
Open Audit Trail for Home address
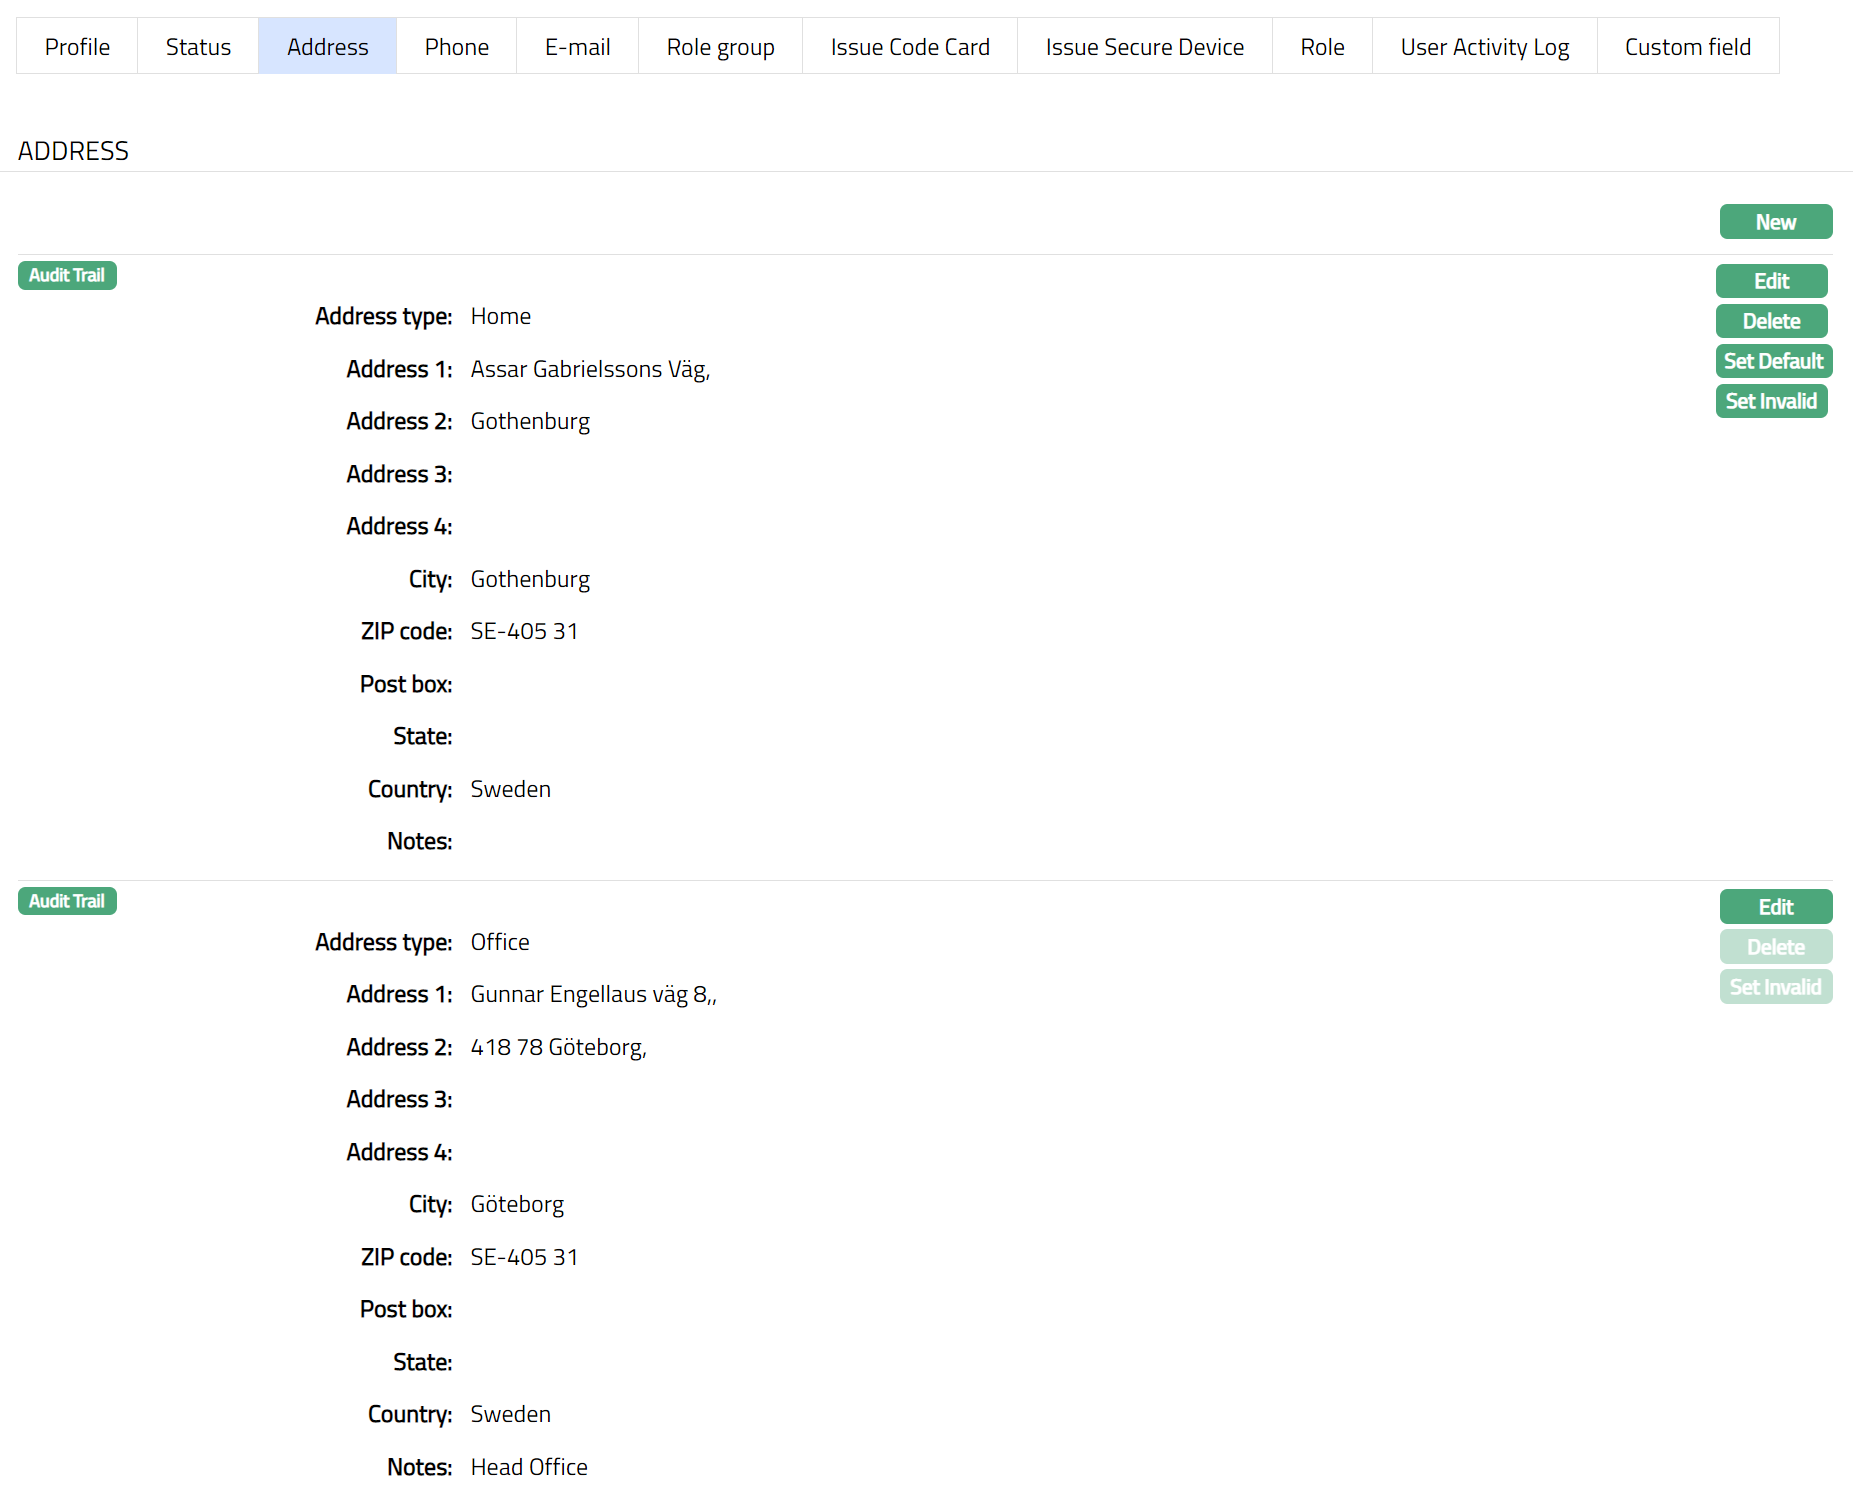(x=67, y=275)
